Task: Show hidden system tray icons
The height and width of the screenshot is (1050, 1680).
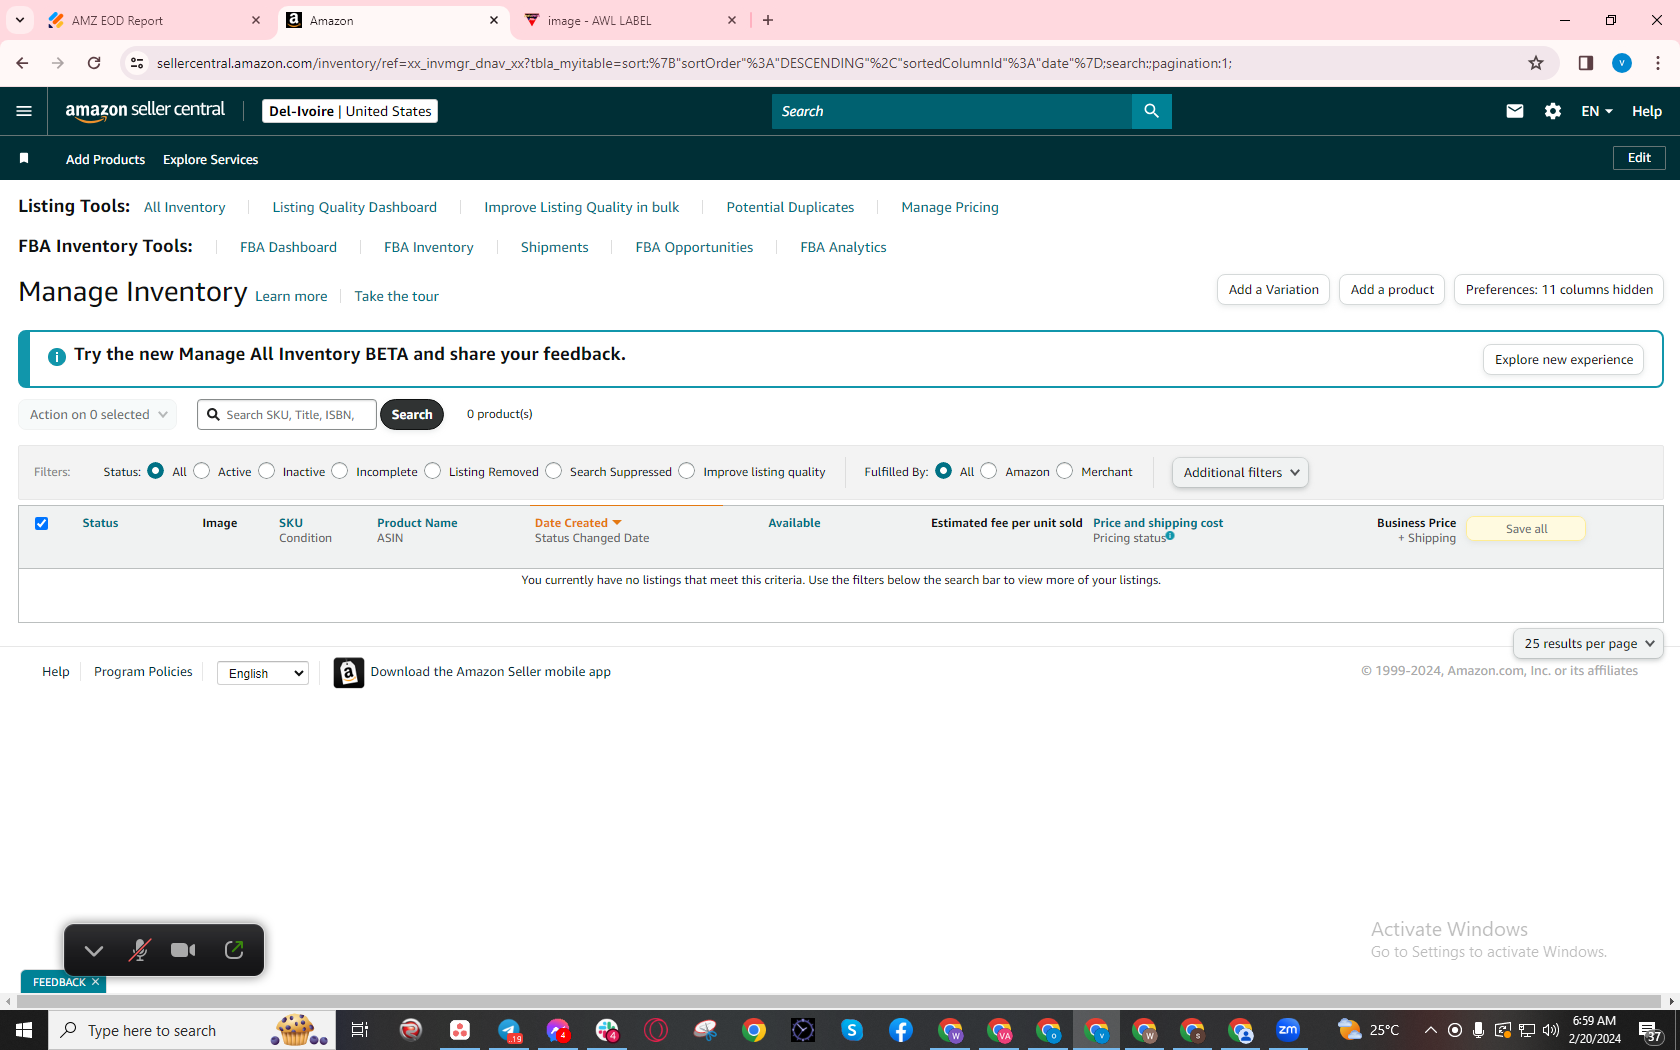Action: [x=1430, y=1030]
